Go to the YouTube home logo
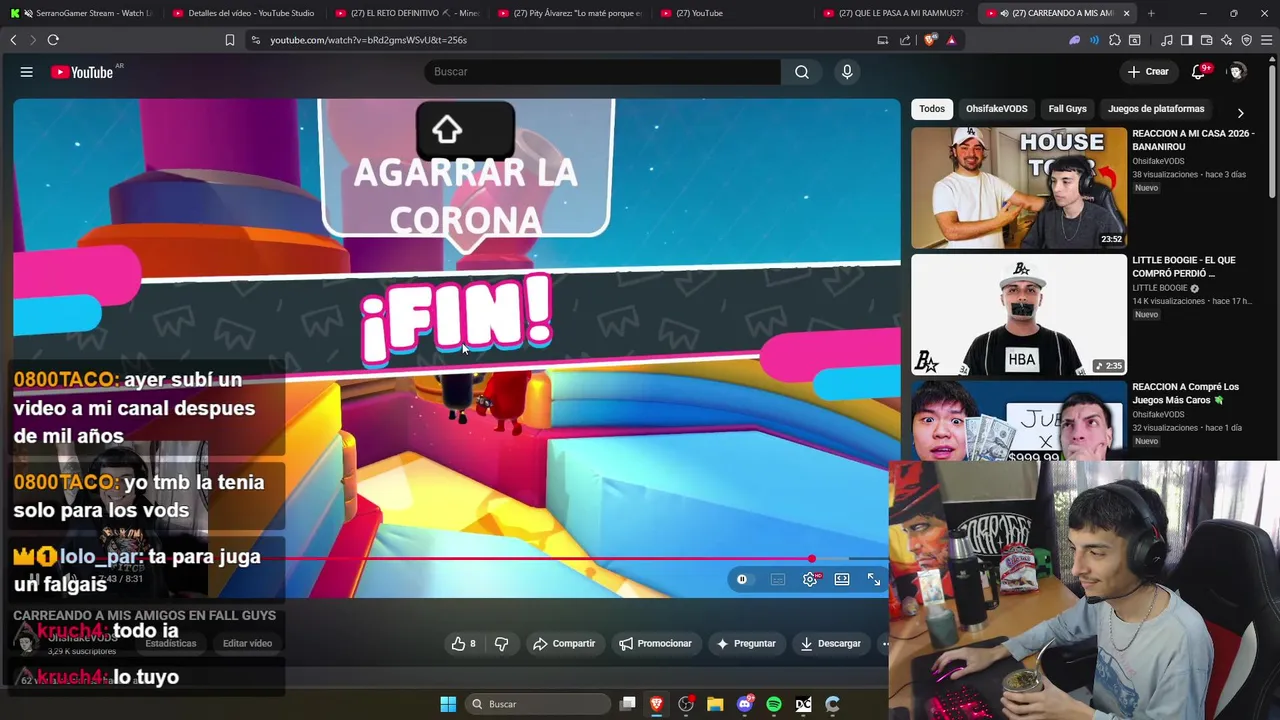This screenshot has width=1280, height=720. pos(84,72)
